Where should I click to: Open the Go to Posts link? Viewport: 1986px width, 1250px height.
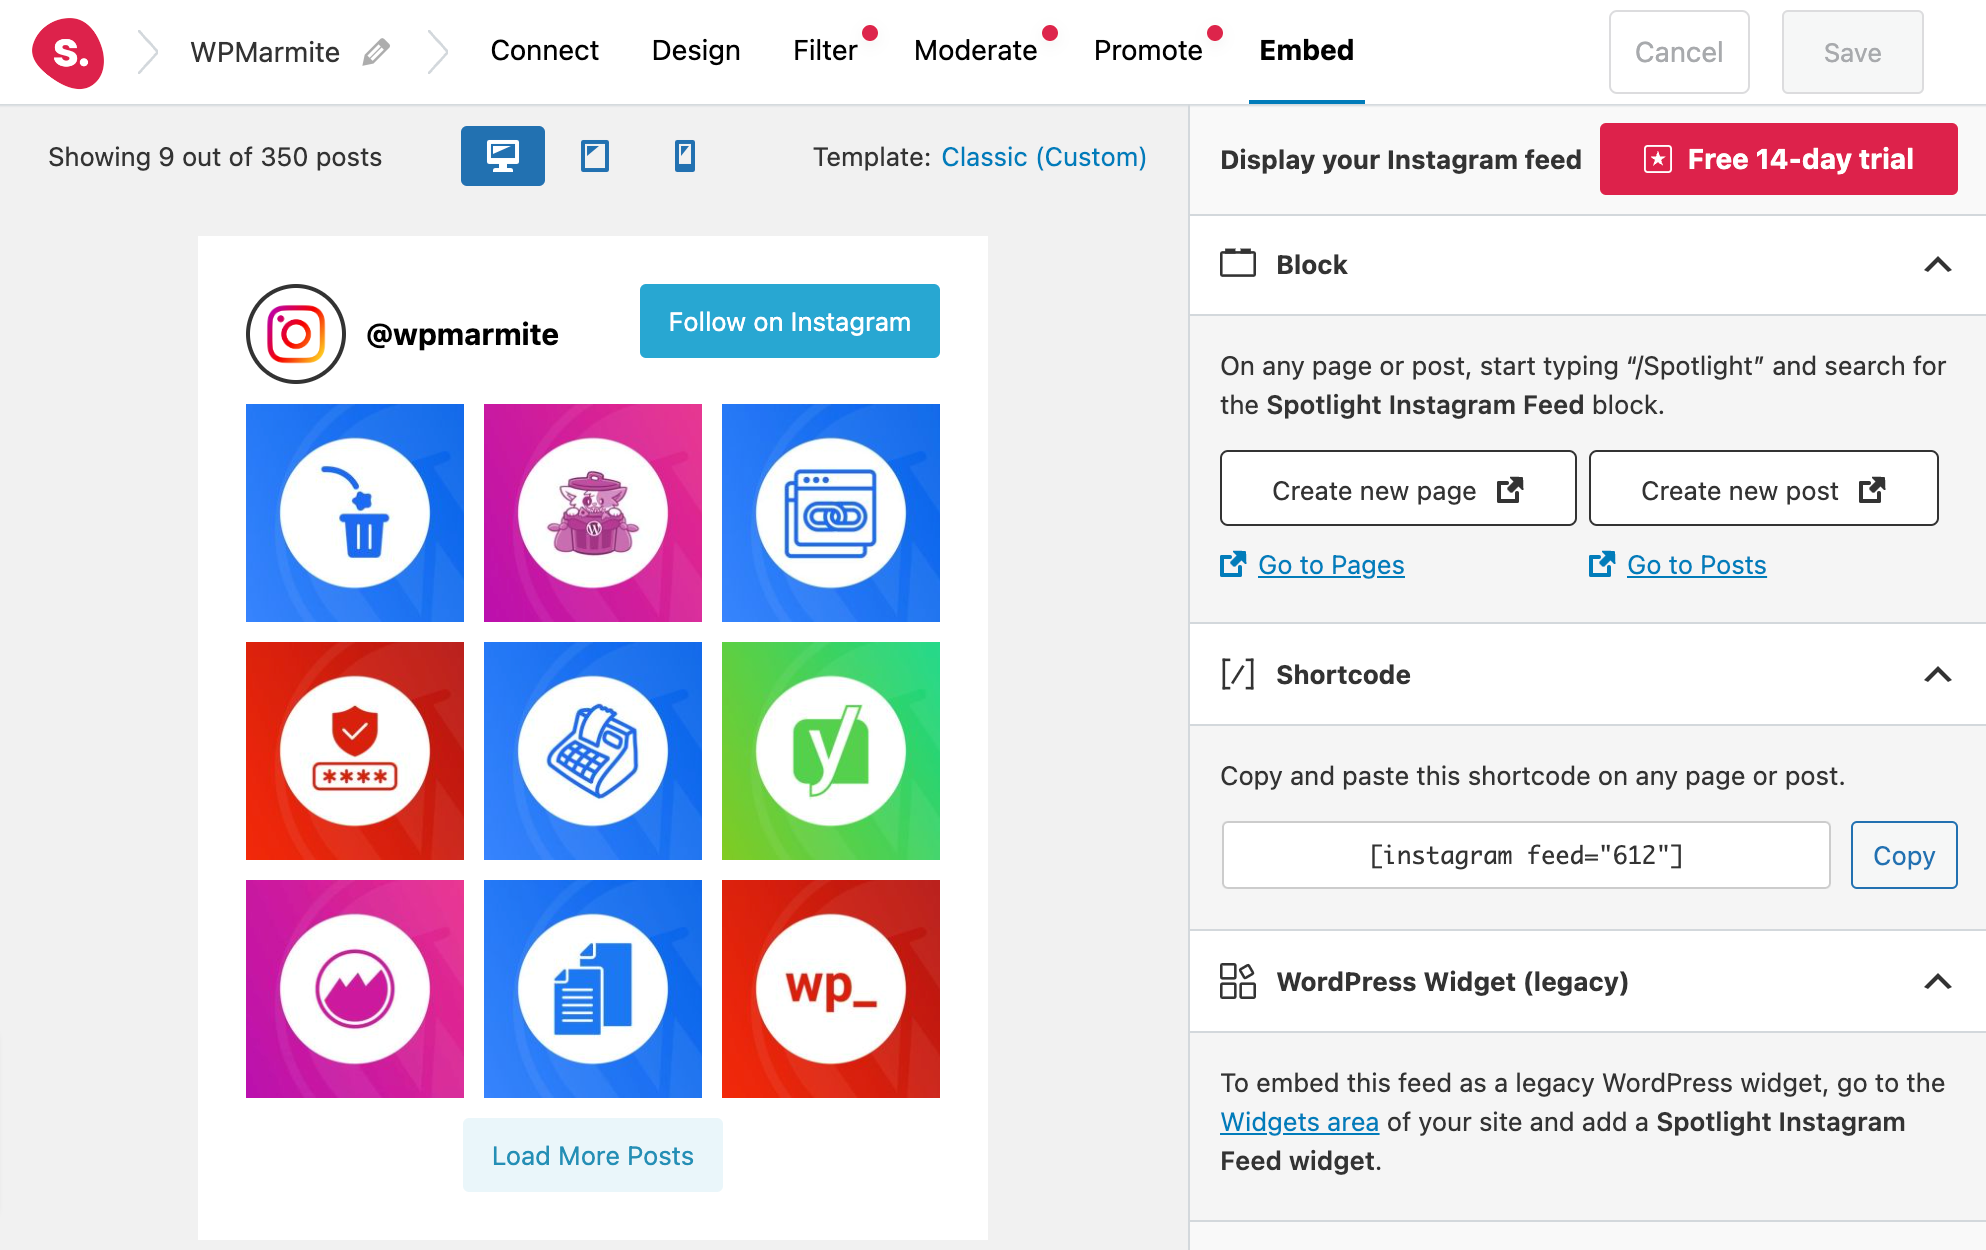pyautogui.click(x=1697, y=565)
